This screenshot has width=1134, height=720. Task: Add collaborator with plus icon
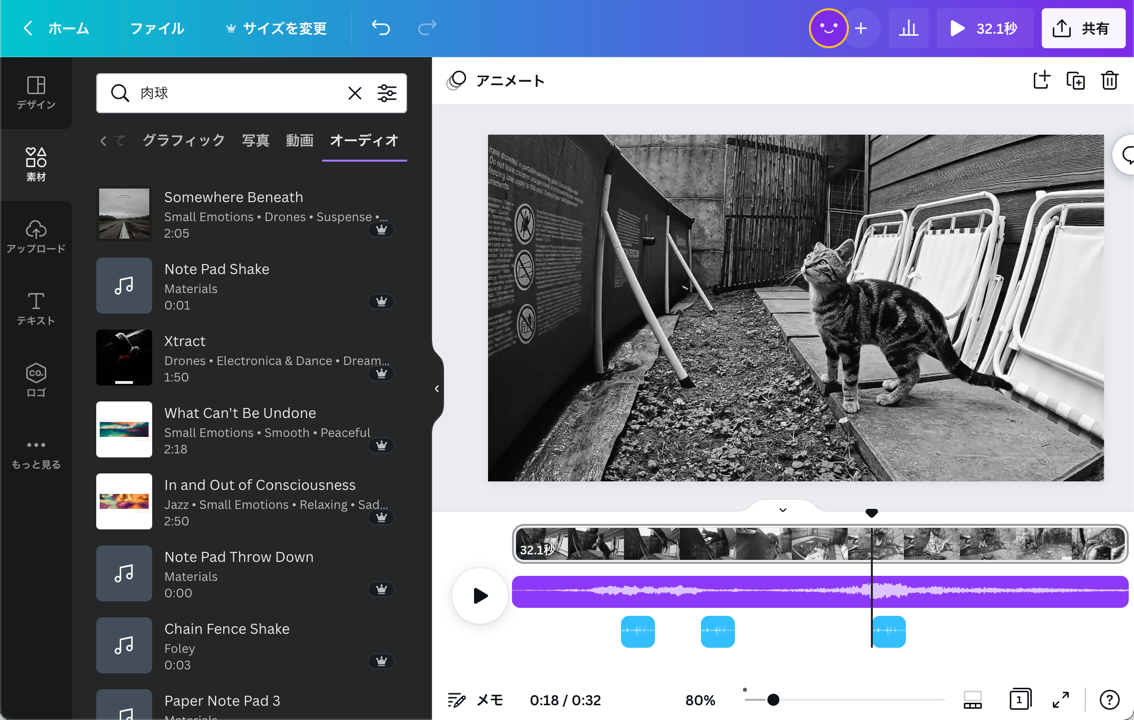(861, 28)
